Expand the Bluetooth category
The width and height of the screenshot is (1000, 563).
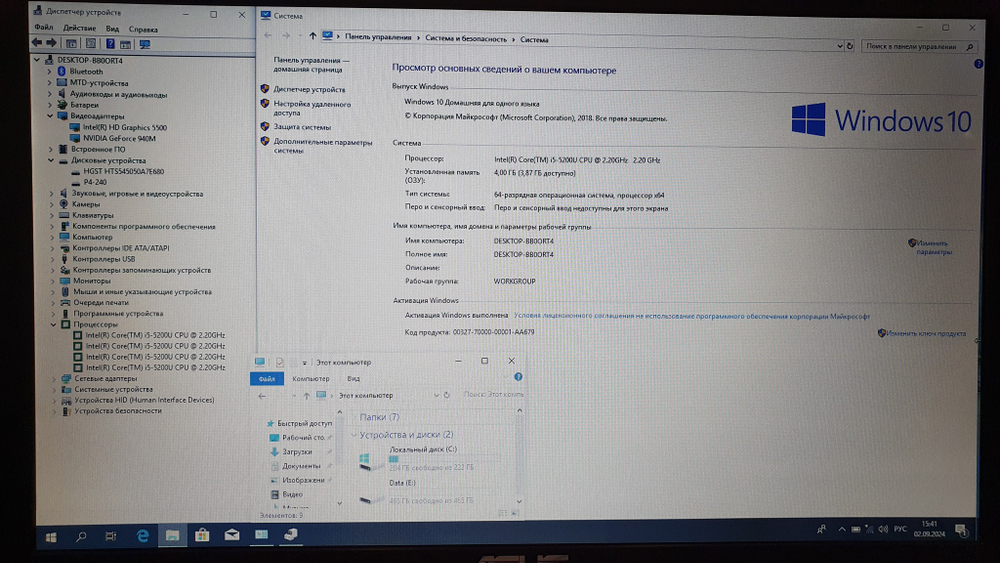coord(49,71)
